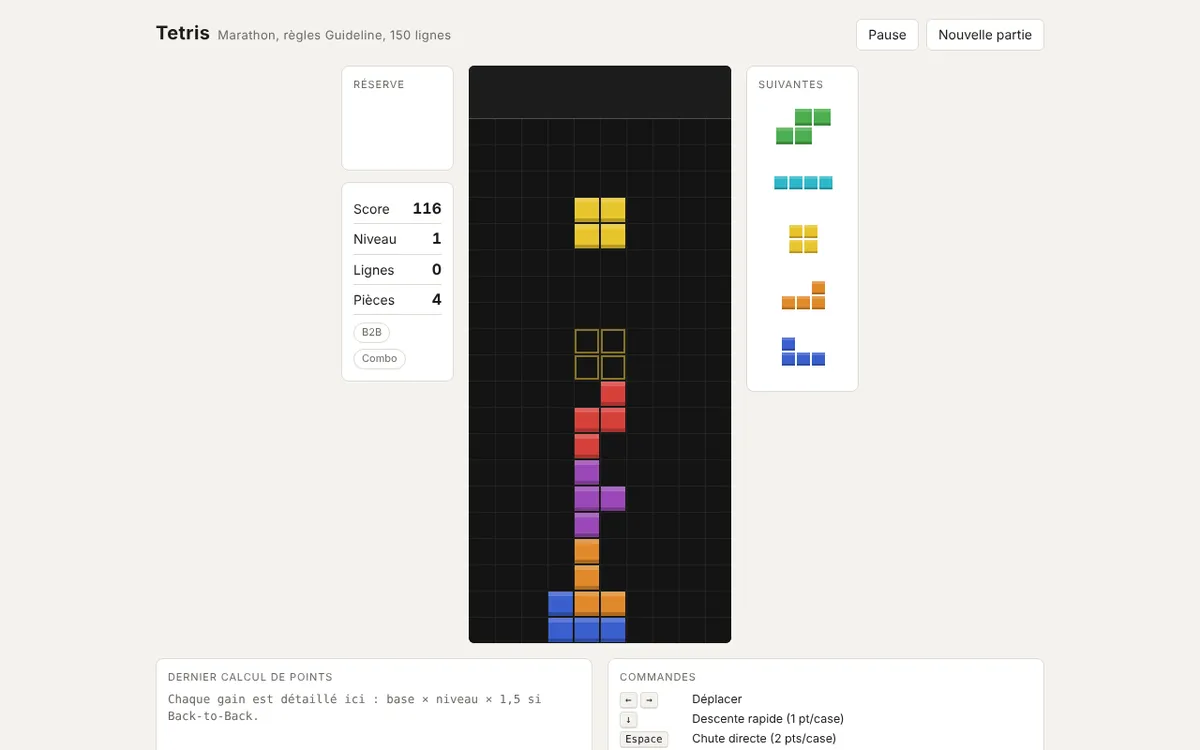Click the 'Dernier calcul de points' heading
This screenshot has height=750, width=1200.
point(250,677)
